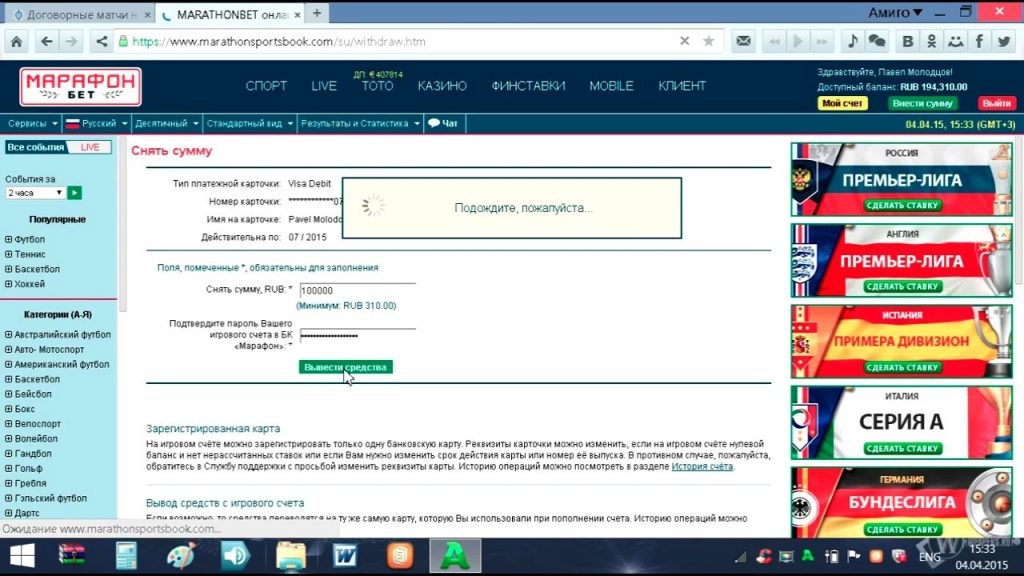Click the Вывести средства button
This screenshot has width=1024, height=576.
pyautogui.click(x=345, y=367)
